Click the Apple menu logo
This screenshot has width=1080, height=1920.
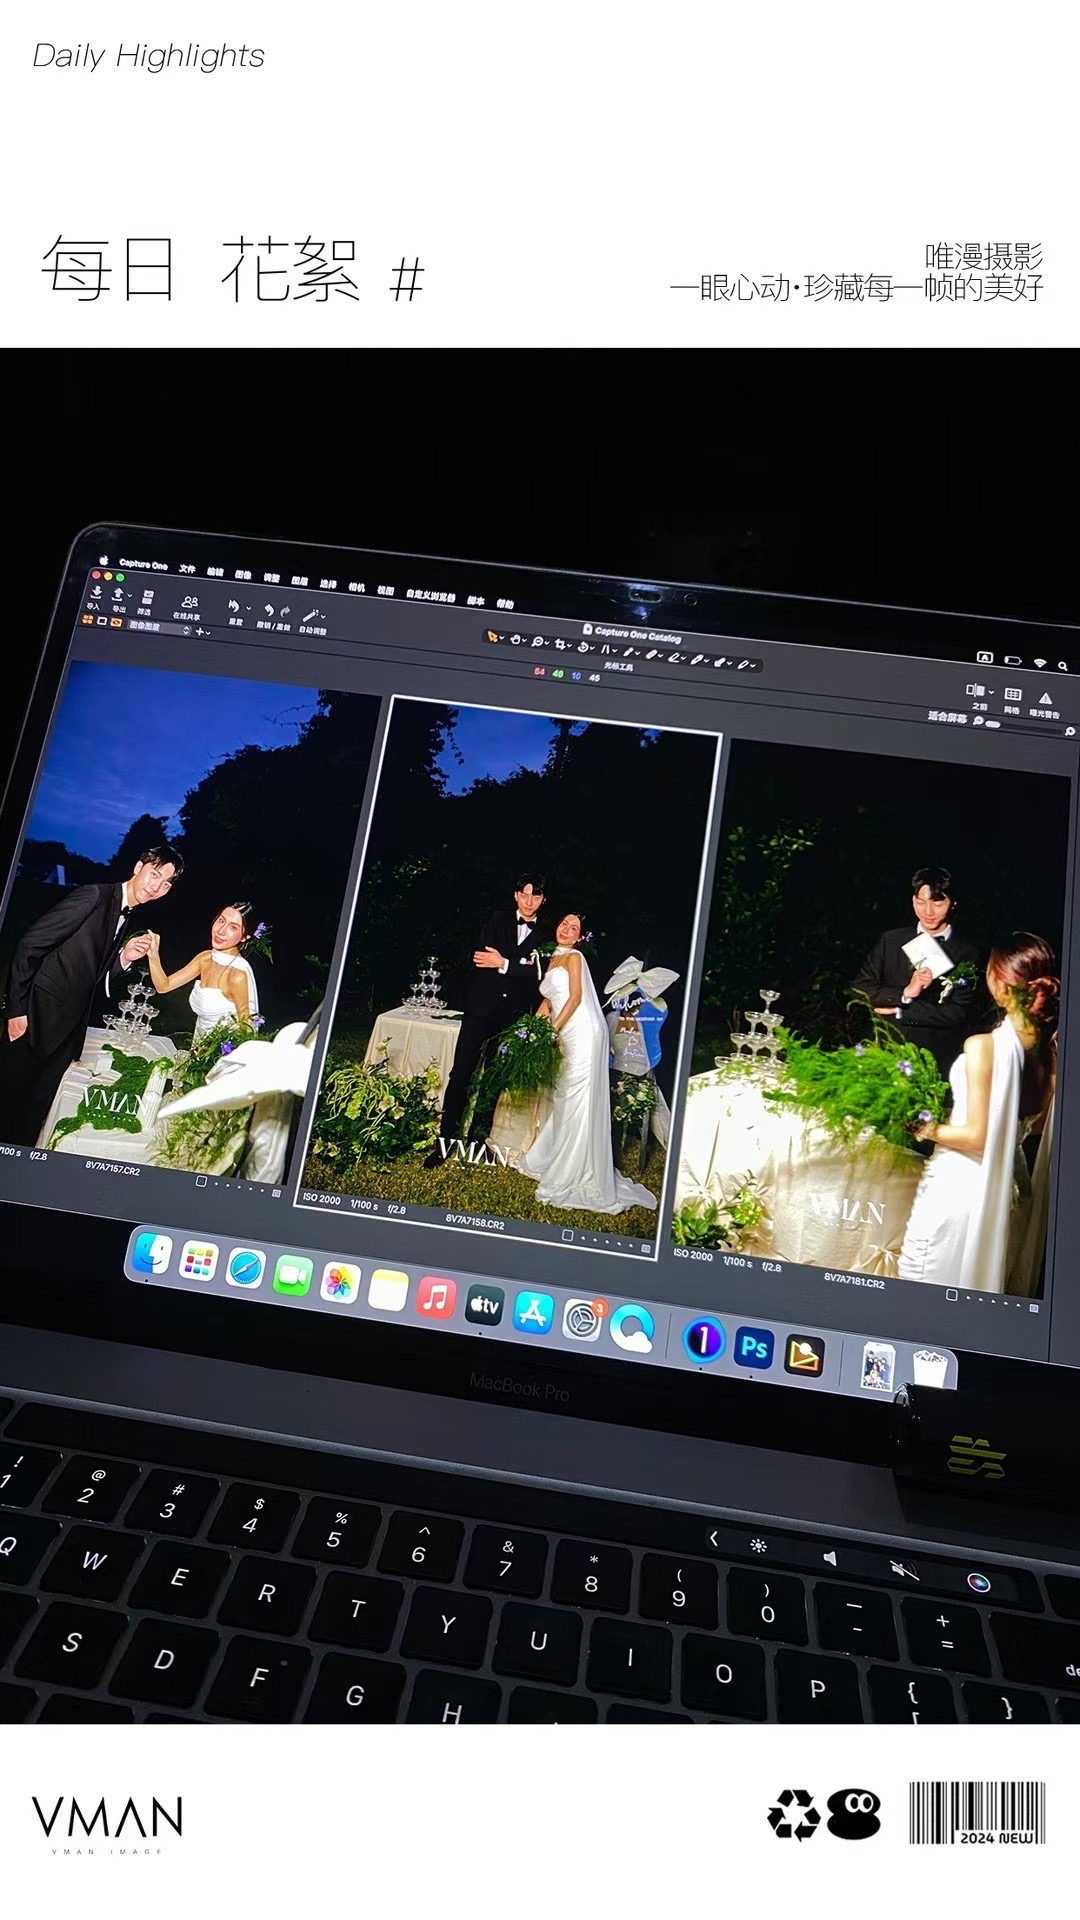[103, 560]
